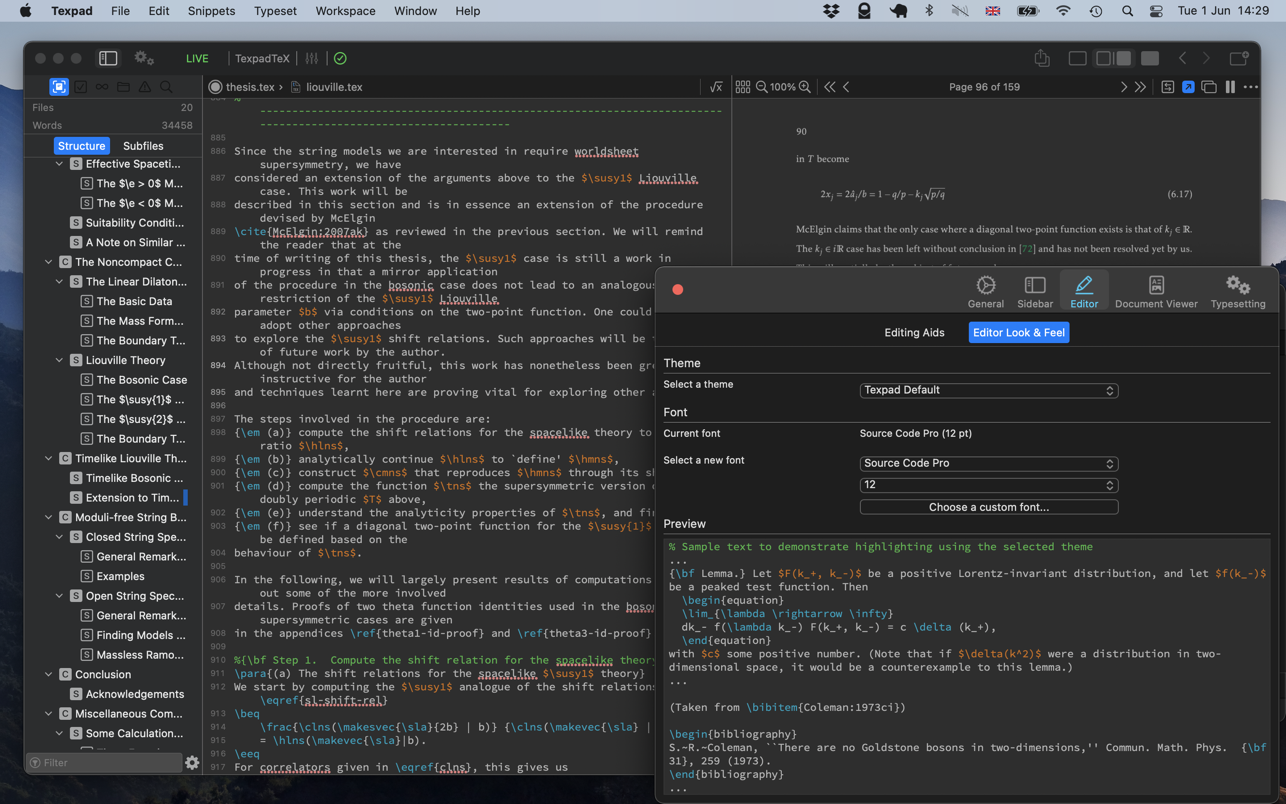
Task: Jump to last page of PDF
Action: point(1140,87)
